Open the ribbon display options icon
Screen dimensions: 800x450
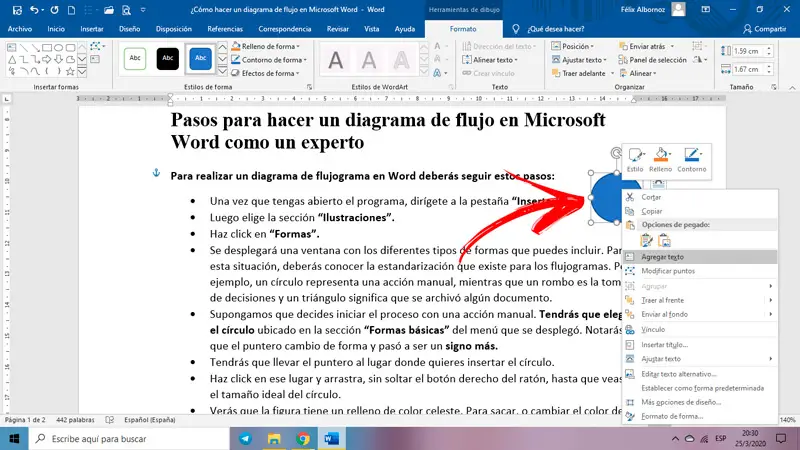[x=706, y=9]
